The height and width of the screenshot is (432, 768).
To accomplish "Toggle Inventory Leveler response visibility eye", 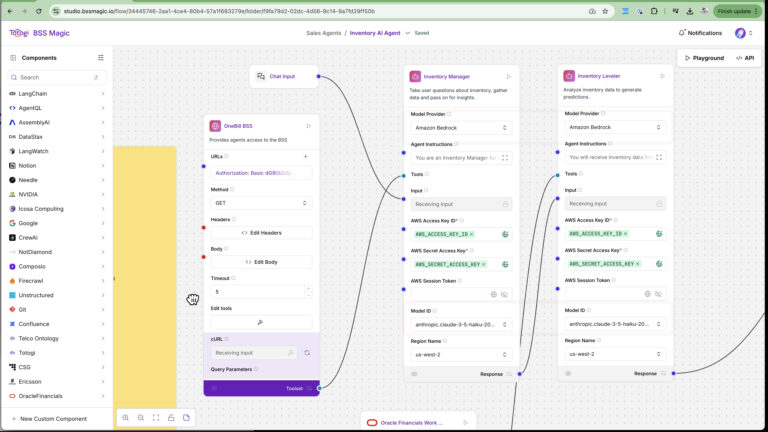I will 569,373.
